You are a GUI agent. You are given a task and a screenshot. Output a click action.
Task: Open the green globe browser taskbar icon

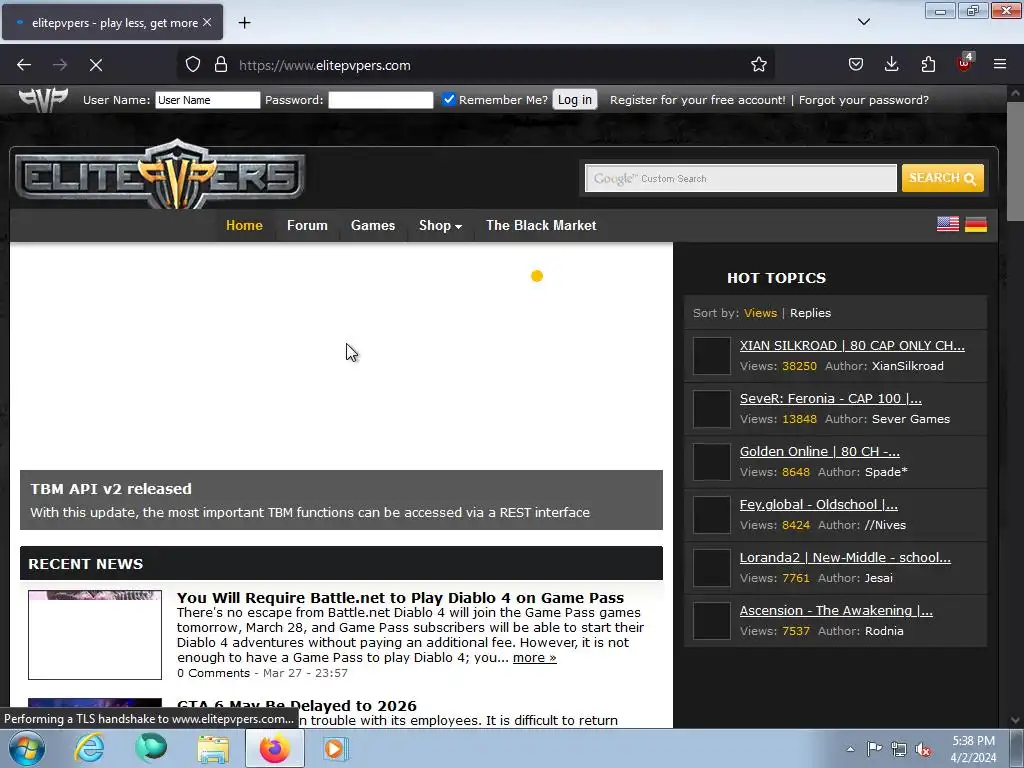click(152, 748)
